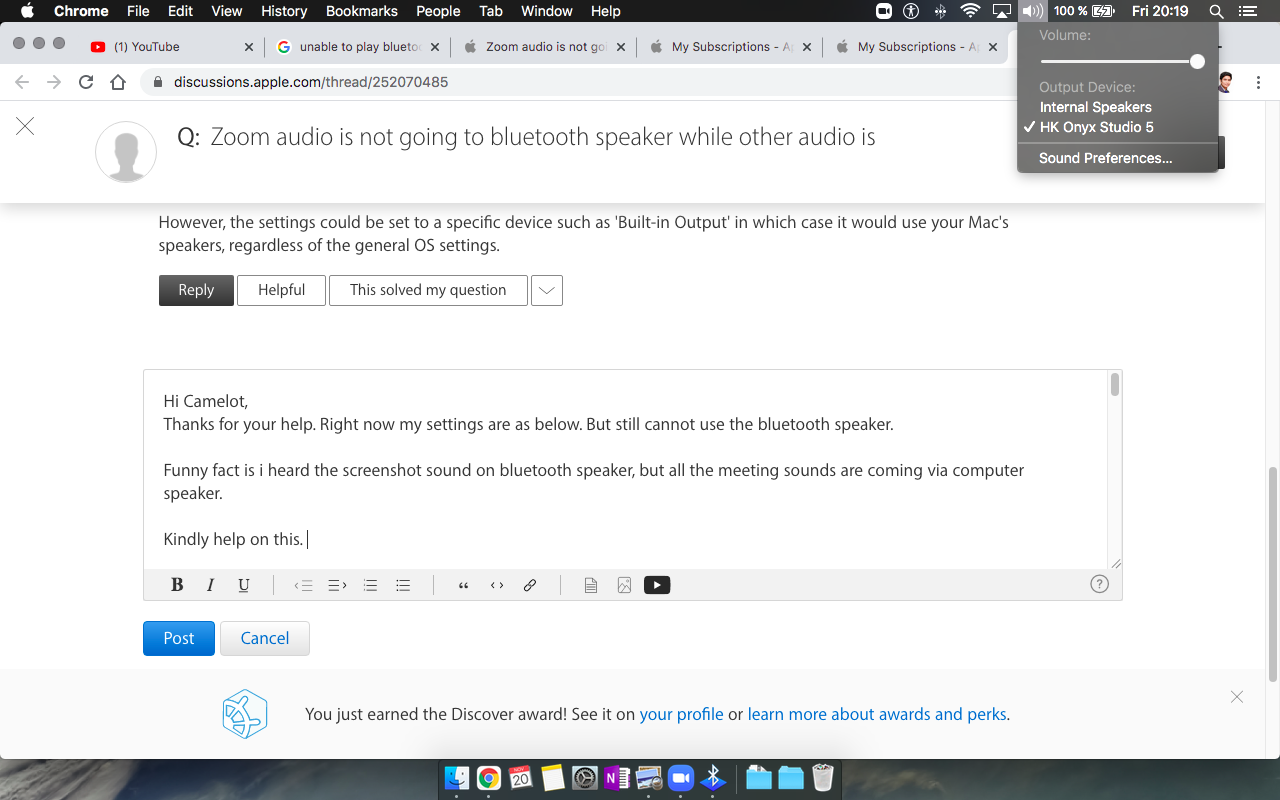The height and width of the screenshot is (800, 1280).
Task: Close the YouTube tab
Action: coord(249,47)
